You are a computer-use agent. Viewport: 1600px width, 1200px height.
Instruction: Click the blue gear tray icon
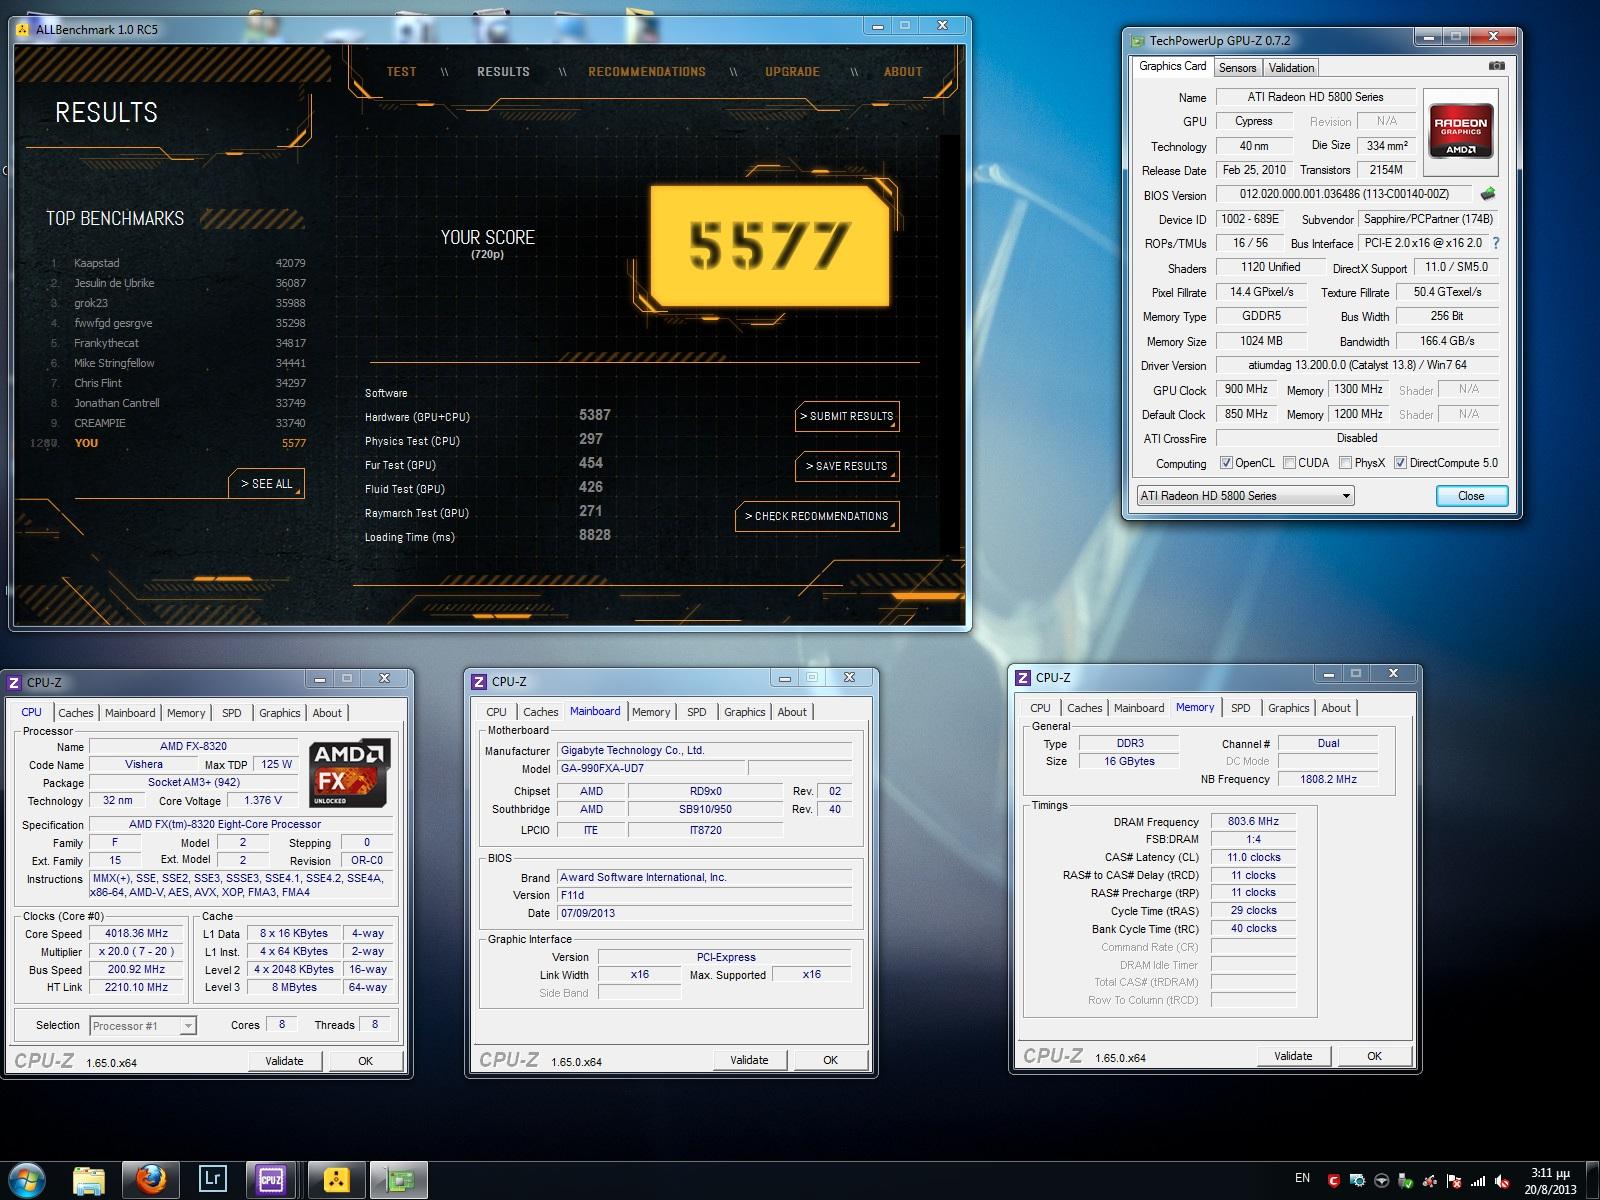1358,1181
